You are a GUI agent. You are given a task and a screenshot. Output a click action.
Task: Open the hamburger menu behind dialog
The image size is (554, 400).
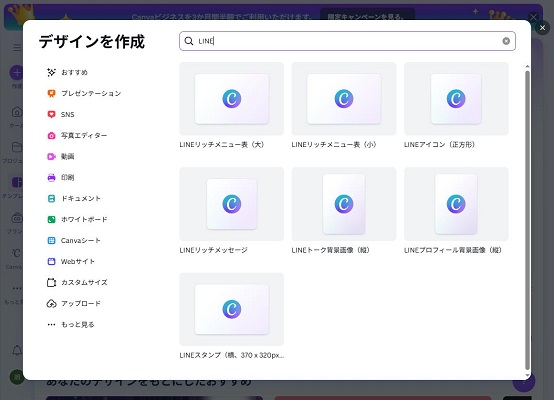point(17,47)
